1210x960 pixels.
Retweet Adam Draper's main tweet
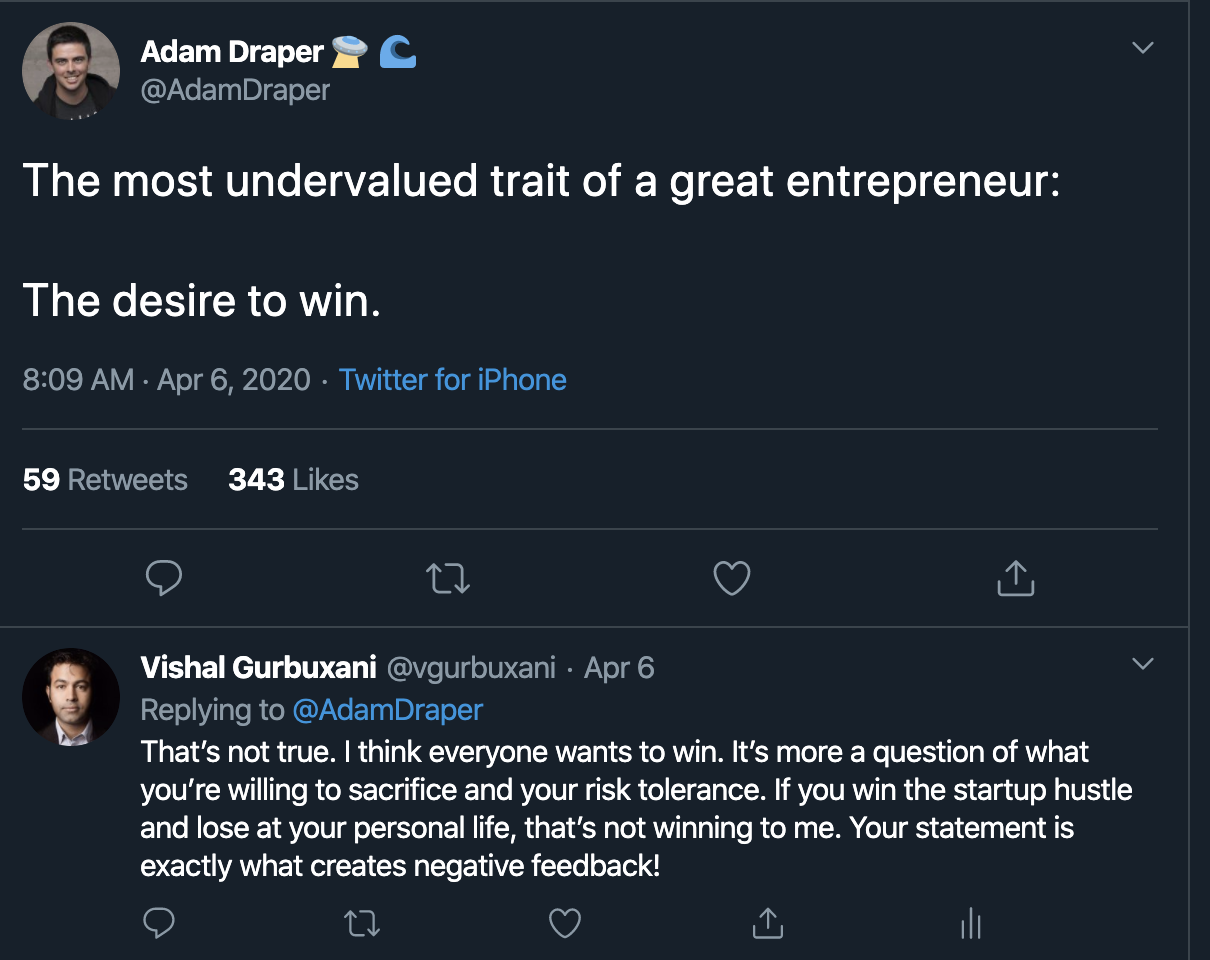tap(448, 578)
